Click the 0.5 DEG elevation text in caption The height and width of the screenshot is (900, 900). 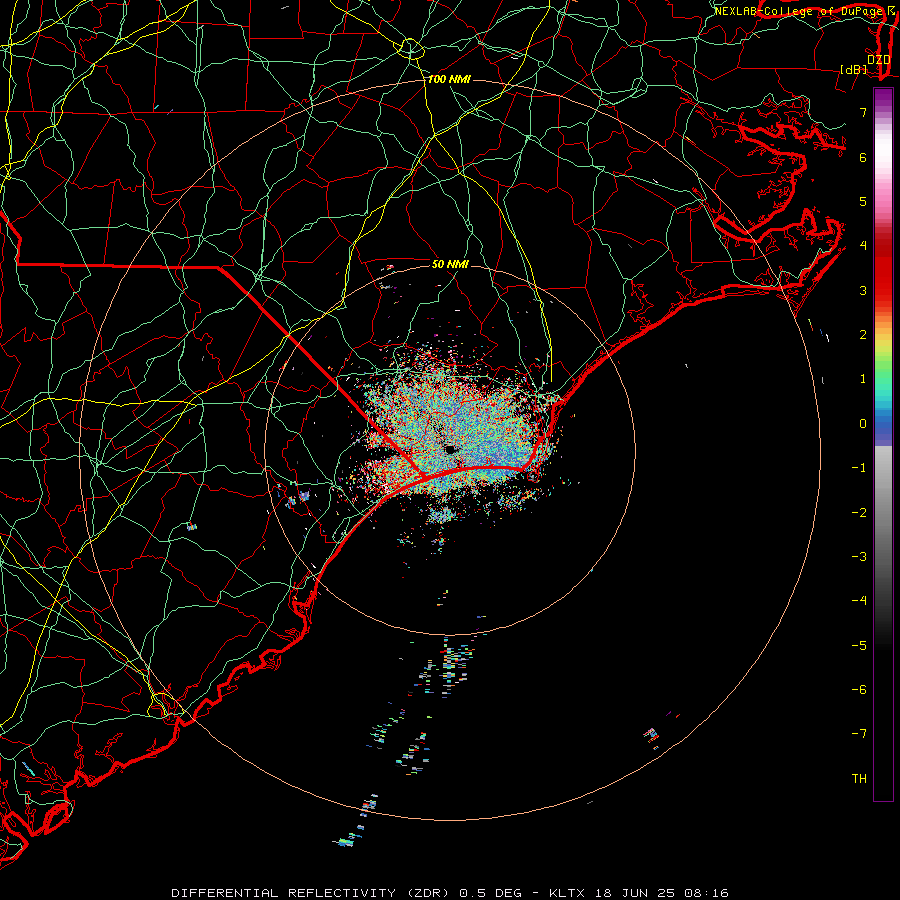click(x=490, y=893)
